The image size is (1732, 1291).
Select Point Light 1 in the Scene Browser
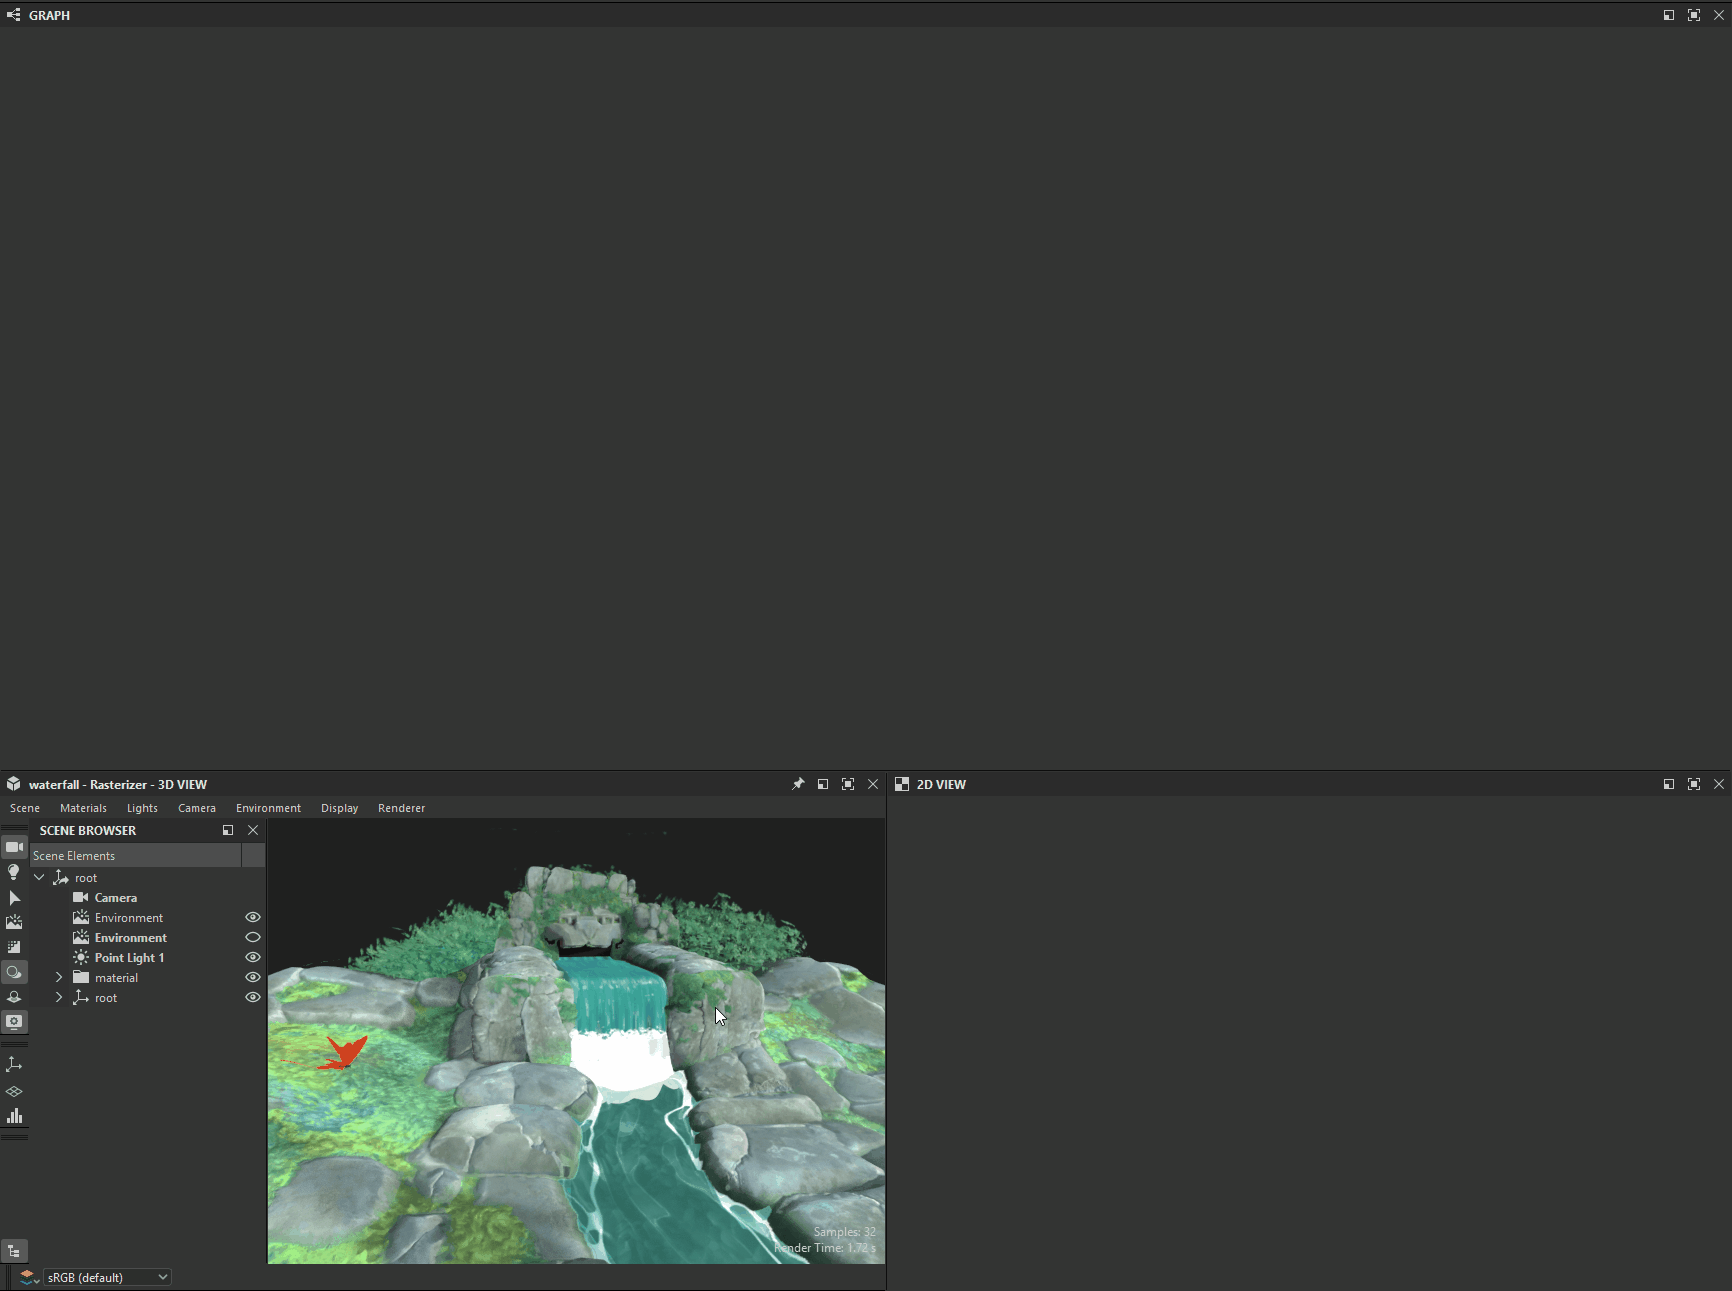(x=128, y=957)
